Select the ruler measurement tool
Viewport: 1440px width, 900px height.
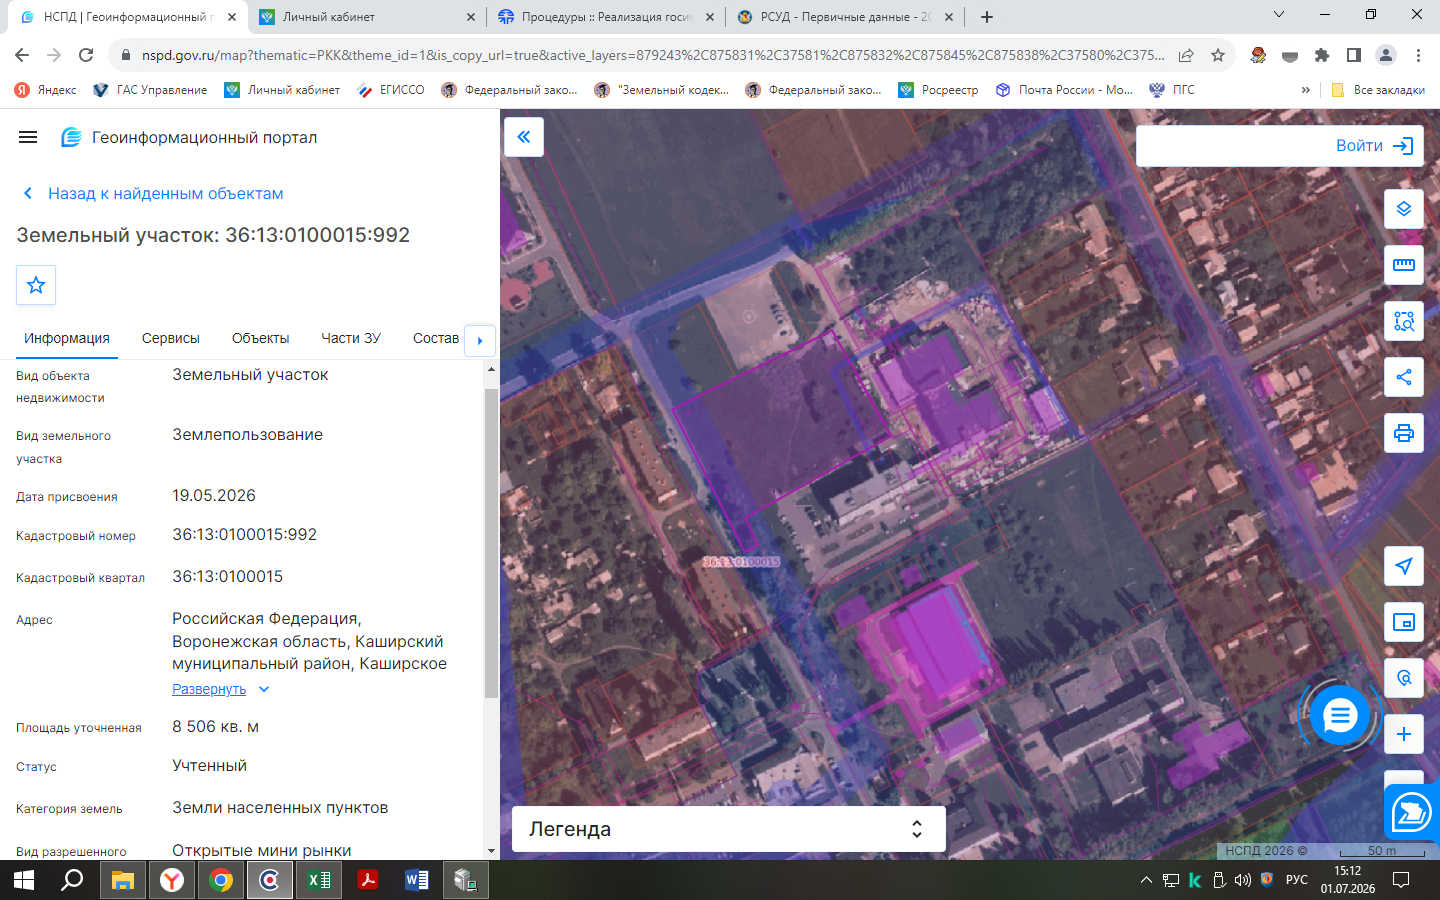(x=1404, y=265)
